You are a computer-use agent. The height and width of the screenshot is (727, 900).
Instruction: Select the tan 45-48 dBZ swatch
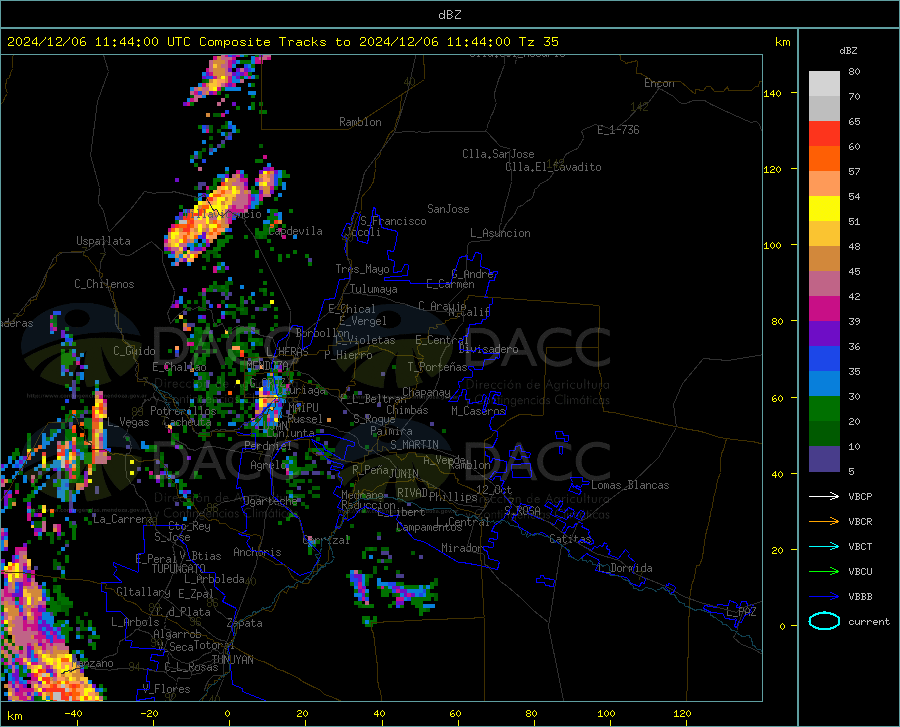(x=824, y=259)
